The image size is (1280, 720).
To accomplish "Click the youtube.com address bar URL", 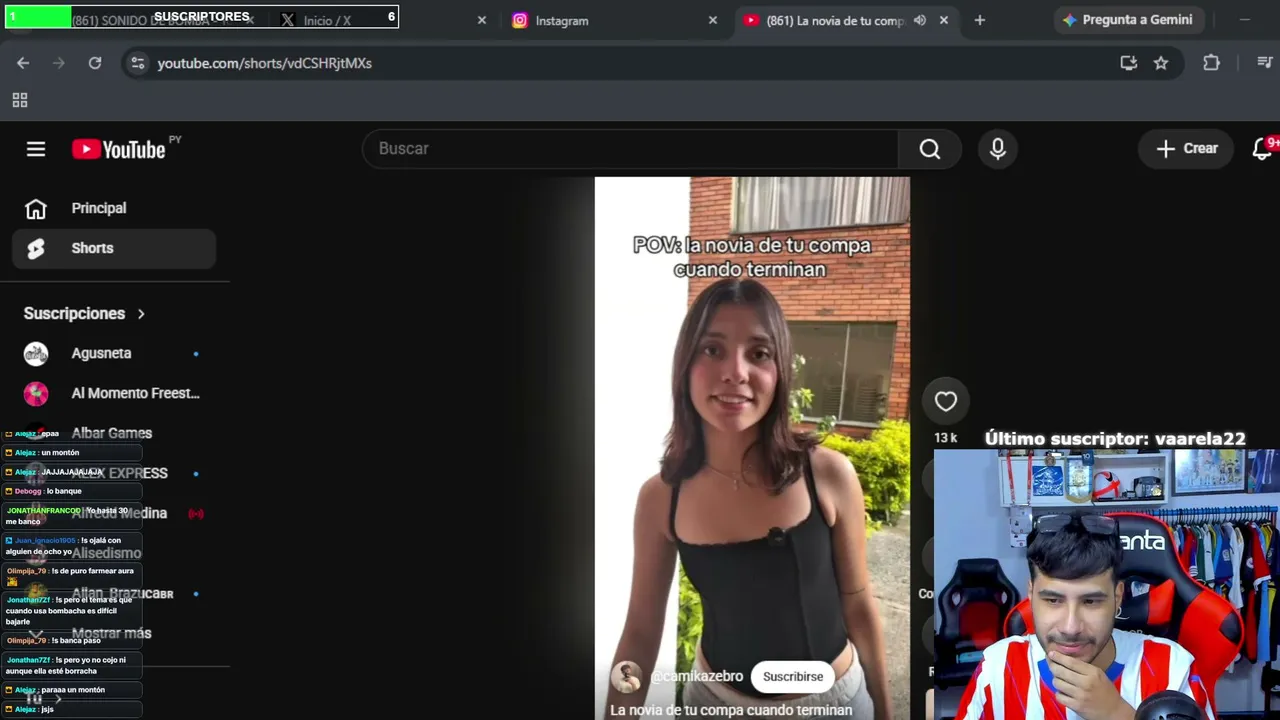I will [x=264, y=63].
